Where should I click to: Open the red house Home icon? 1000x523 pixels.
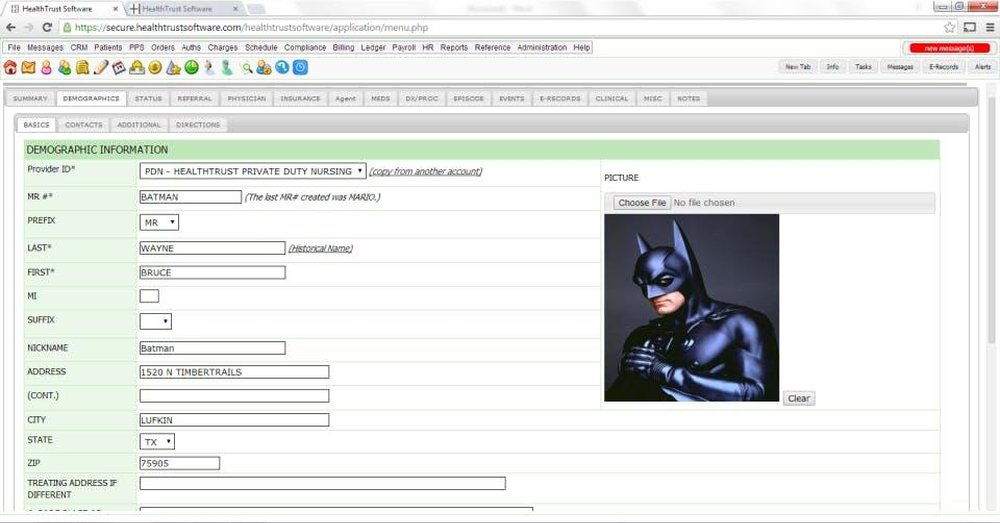[10, 68]
